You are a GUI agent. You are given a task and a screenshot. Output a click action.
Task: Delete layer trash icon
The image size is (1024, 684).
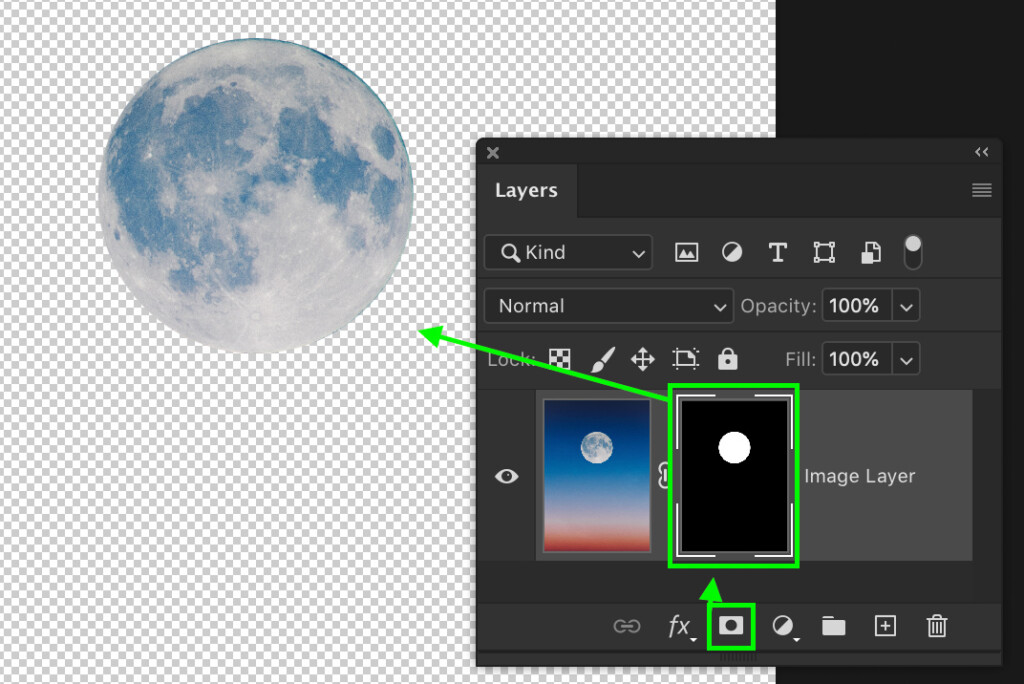936,626
